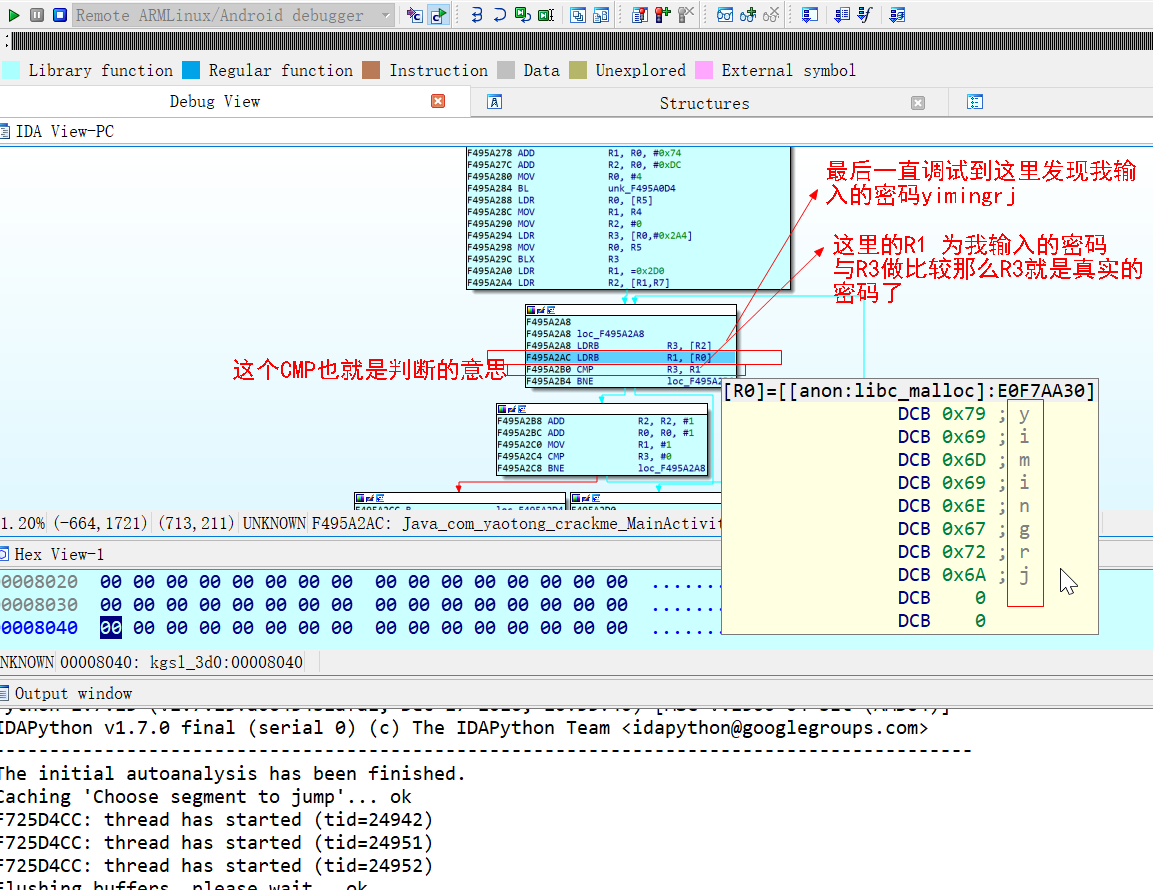Click the watch view glasses icon
The image size is (1153, 890).
coord(725,15)
